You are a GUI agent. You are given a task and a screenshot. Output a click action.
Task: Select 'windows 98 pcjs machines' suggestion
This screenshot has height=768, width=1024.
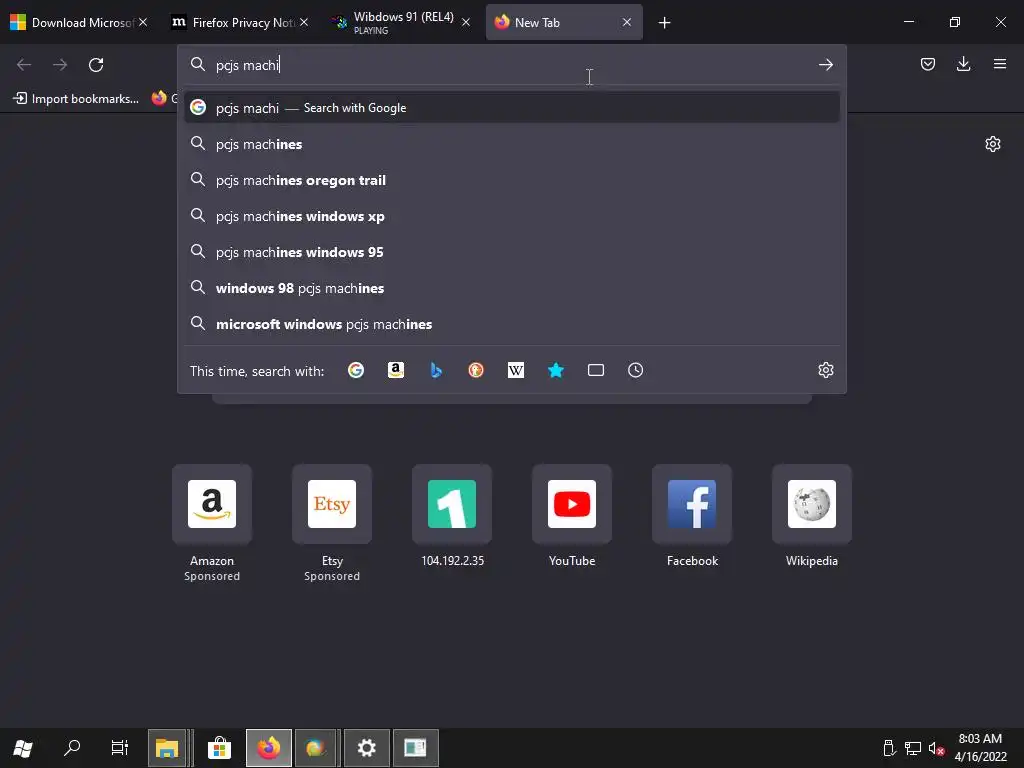[x=512, y=287]
